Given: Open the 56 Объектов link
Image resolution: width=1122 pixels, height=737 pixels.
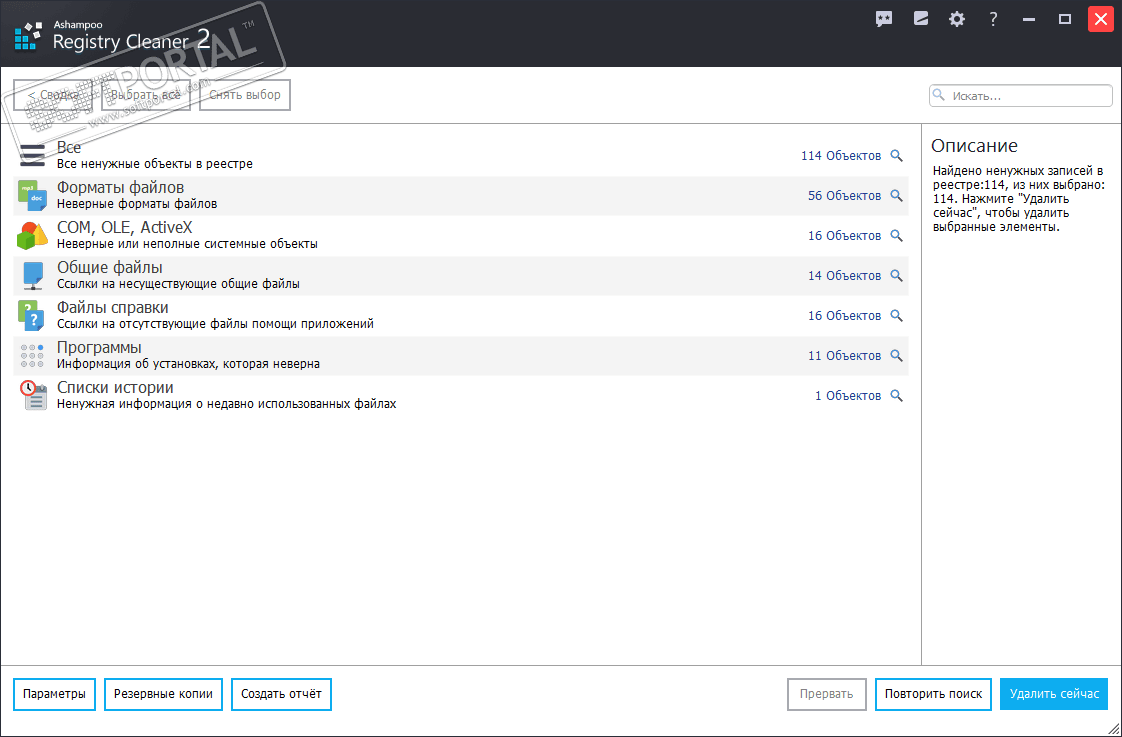Looking at the screenshot, I should point(844,195).
